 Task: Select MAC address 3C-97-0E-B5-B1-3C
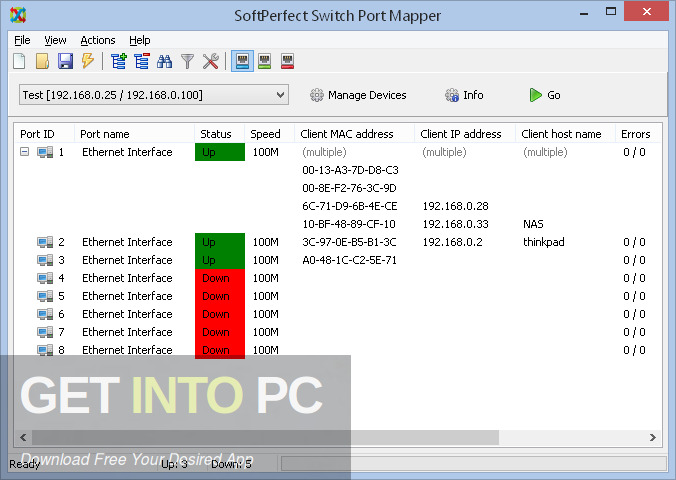[349, 242]
